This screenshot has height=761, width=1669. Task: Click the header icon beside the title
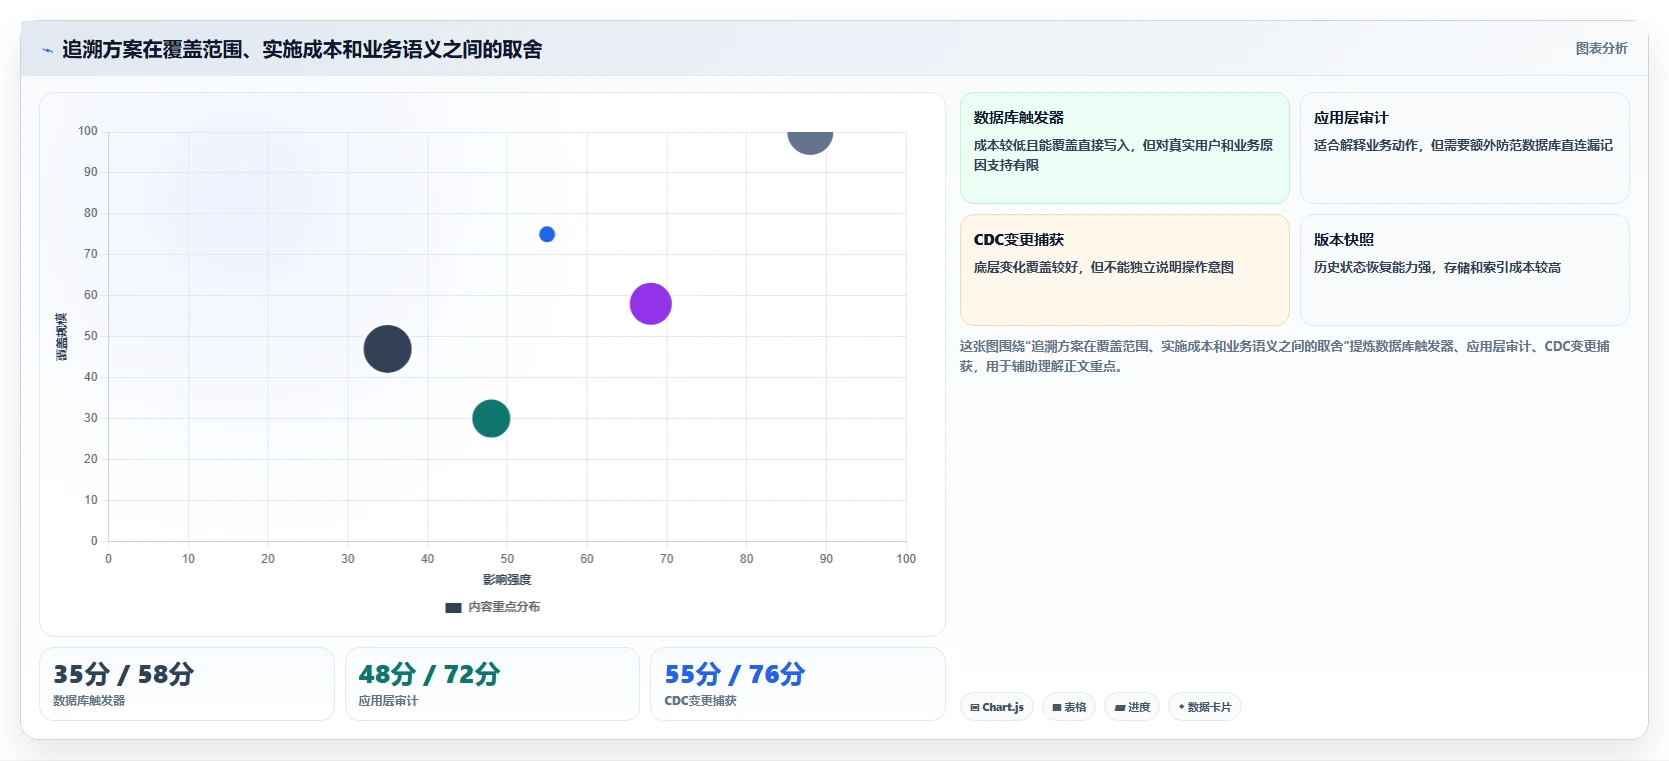pyautogui.click(x=47, y=50)
